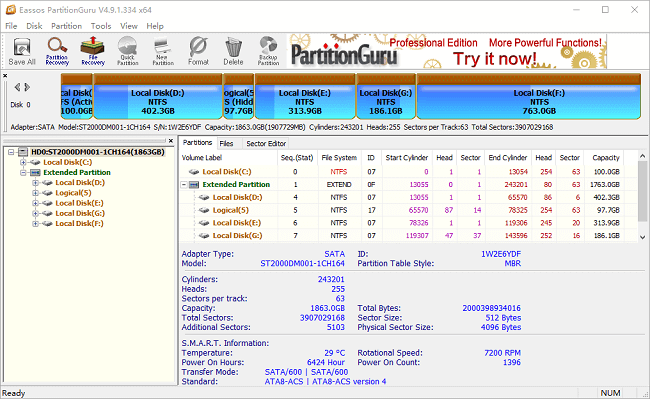The image size is (650, 399).
Task: Click the PartitionGuru app icon in title bar
Action: click(x=10, y=10)
